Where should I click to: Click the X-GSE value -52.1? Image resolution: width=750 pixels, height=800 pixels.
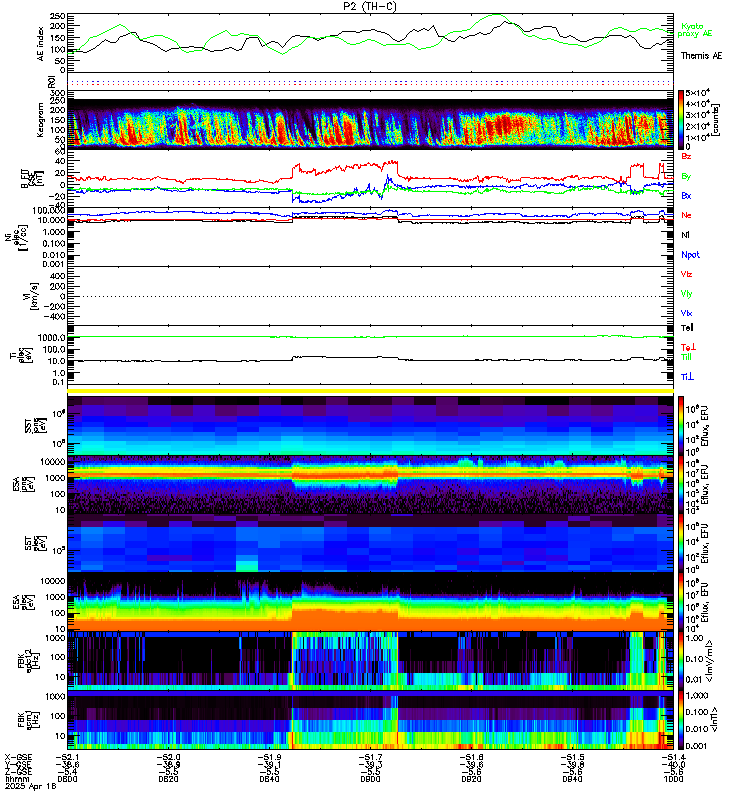click(x=67, y=758)
